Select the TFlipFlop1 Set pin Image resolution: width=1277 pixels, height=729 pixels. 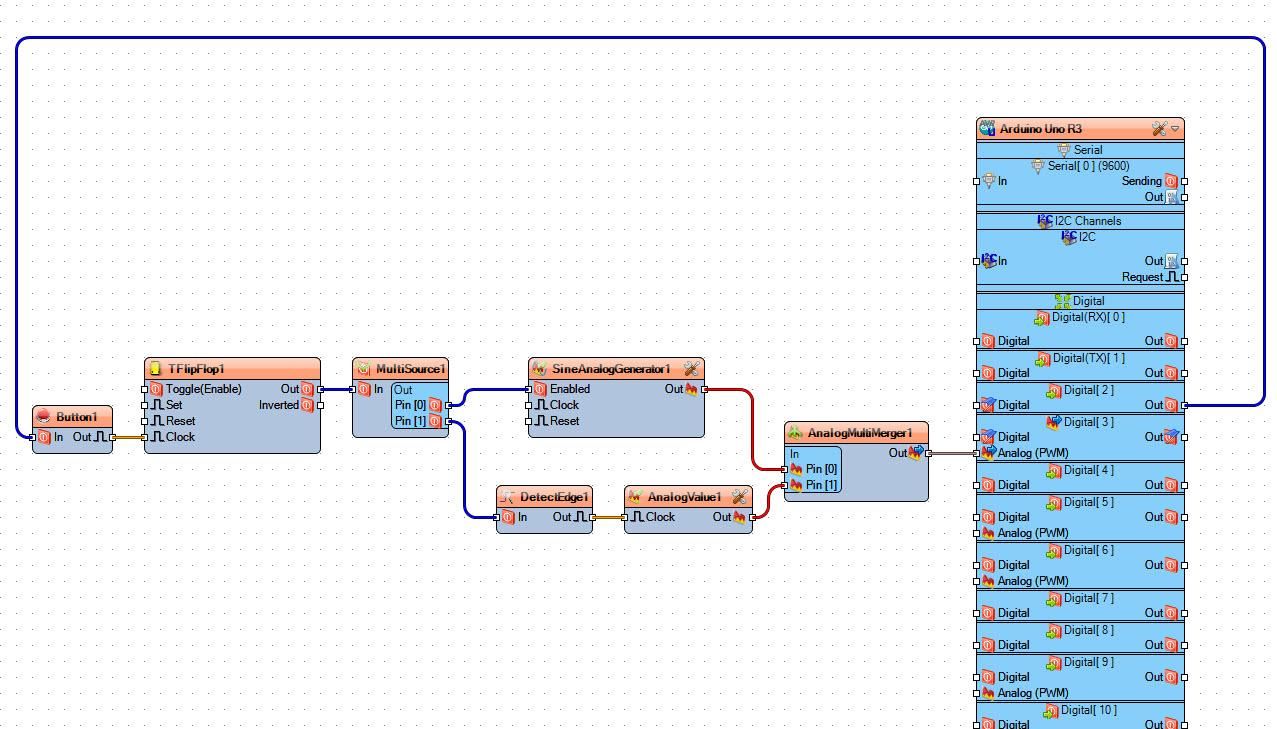pyautogui.click(x=146, y=405)
